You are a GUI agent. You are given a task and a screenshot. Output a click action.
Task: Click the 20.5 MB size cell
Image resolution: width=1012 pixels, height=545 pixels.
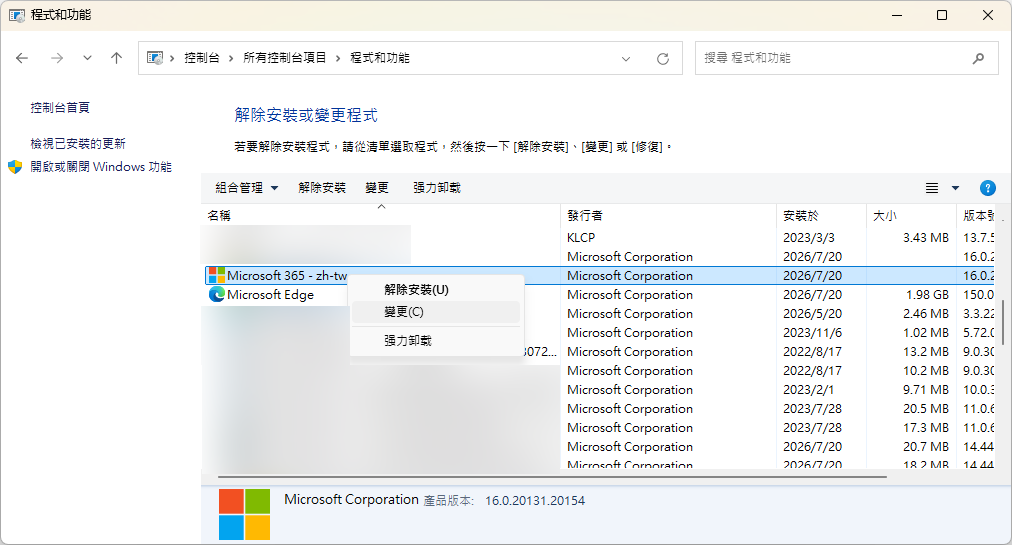tap(926, 409)
